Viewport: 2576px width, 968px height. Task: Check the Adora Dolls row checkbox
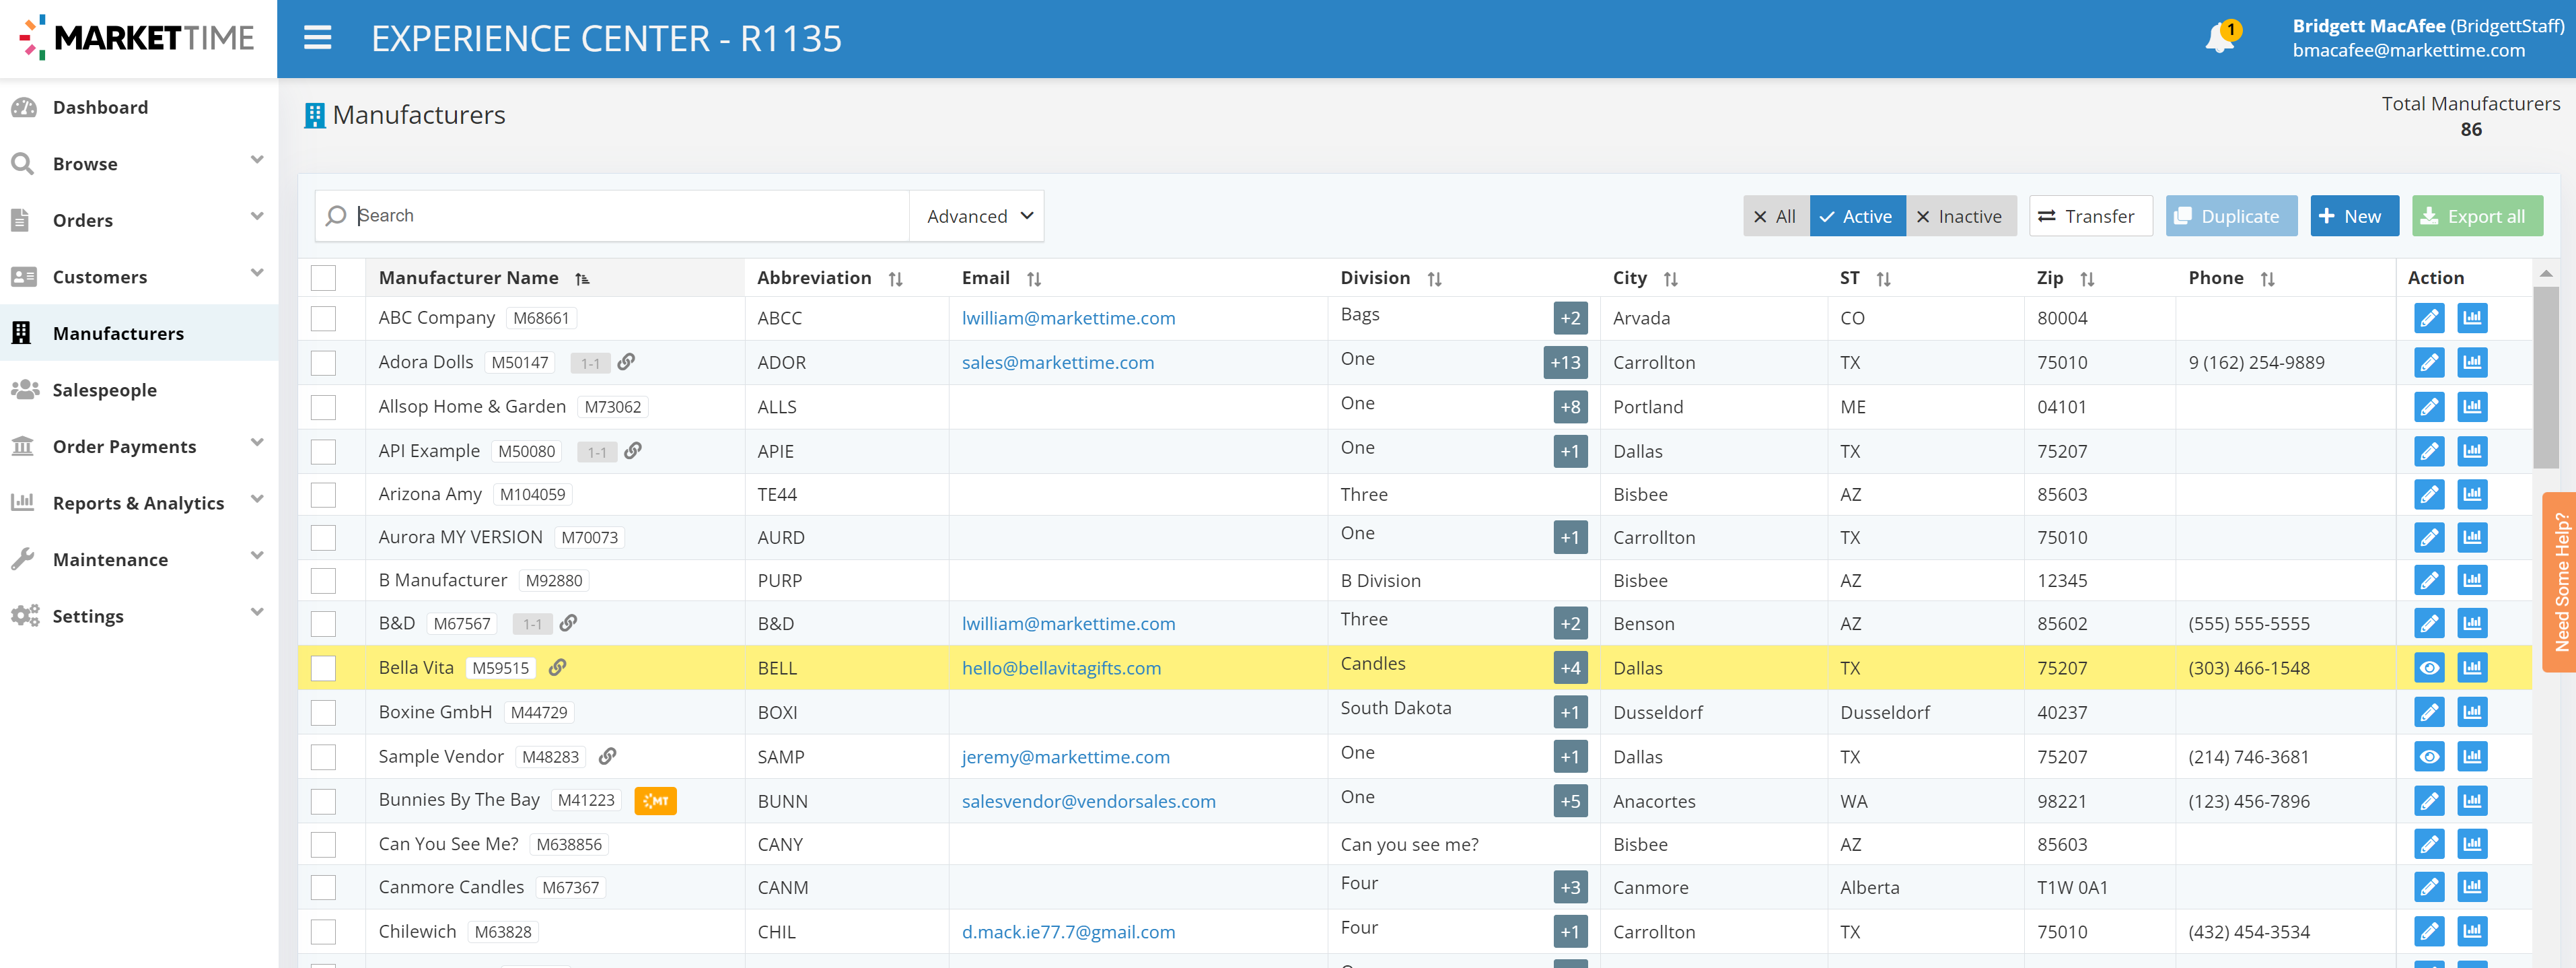[x=323, y=362]
